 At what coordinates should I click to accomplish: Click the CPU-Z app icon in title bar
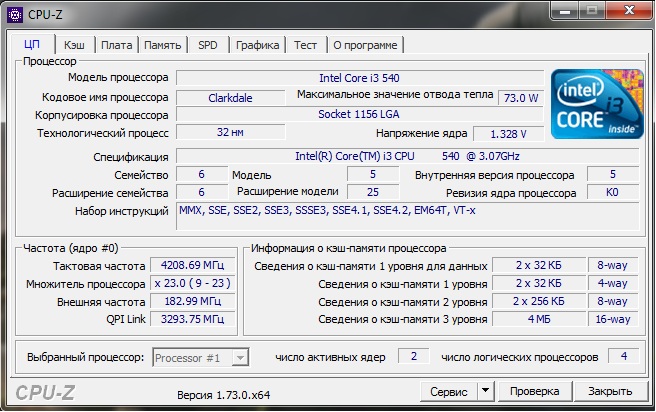click(x=15, y=15)
